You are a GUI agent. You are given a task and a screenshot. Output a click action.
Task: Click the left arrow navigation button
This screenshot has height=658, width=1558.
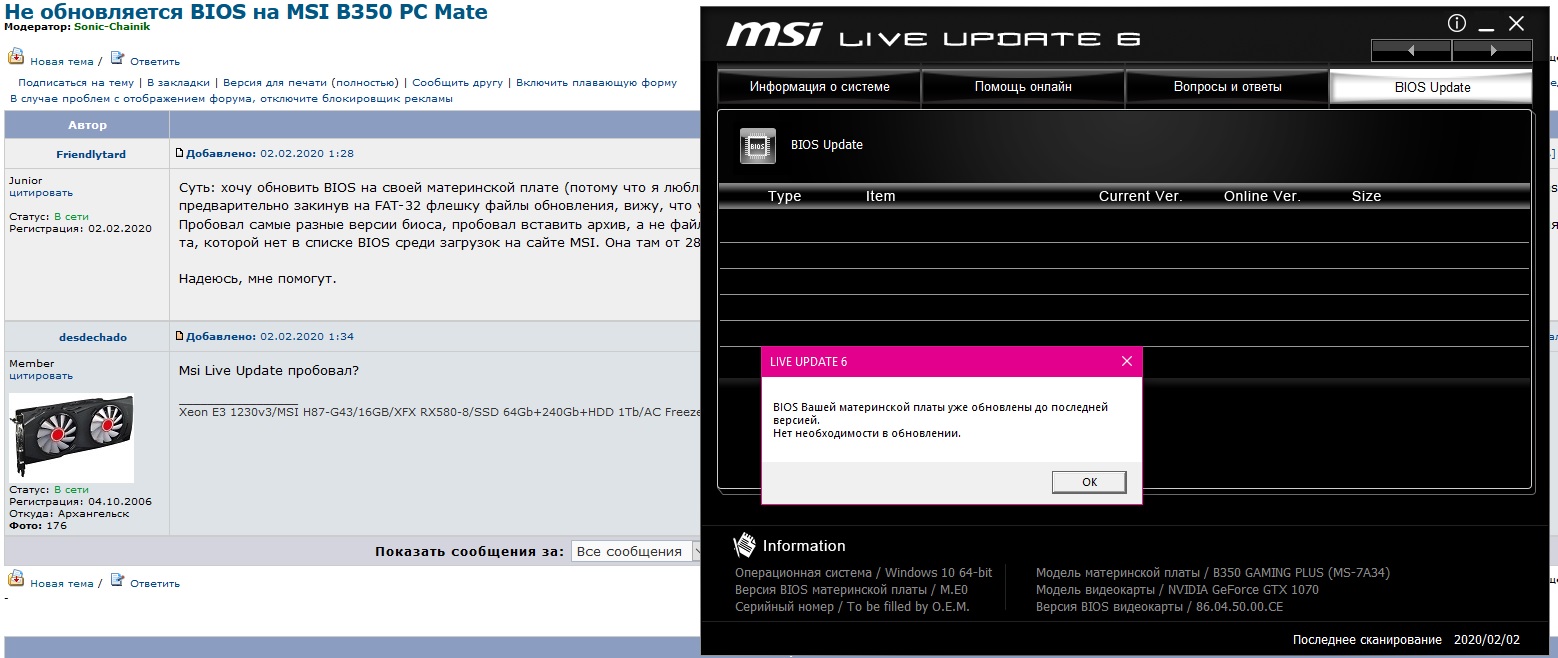point(1411,51)
